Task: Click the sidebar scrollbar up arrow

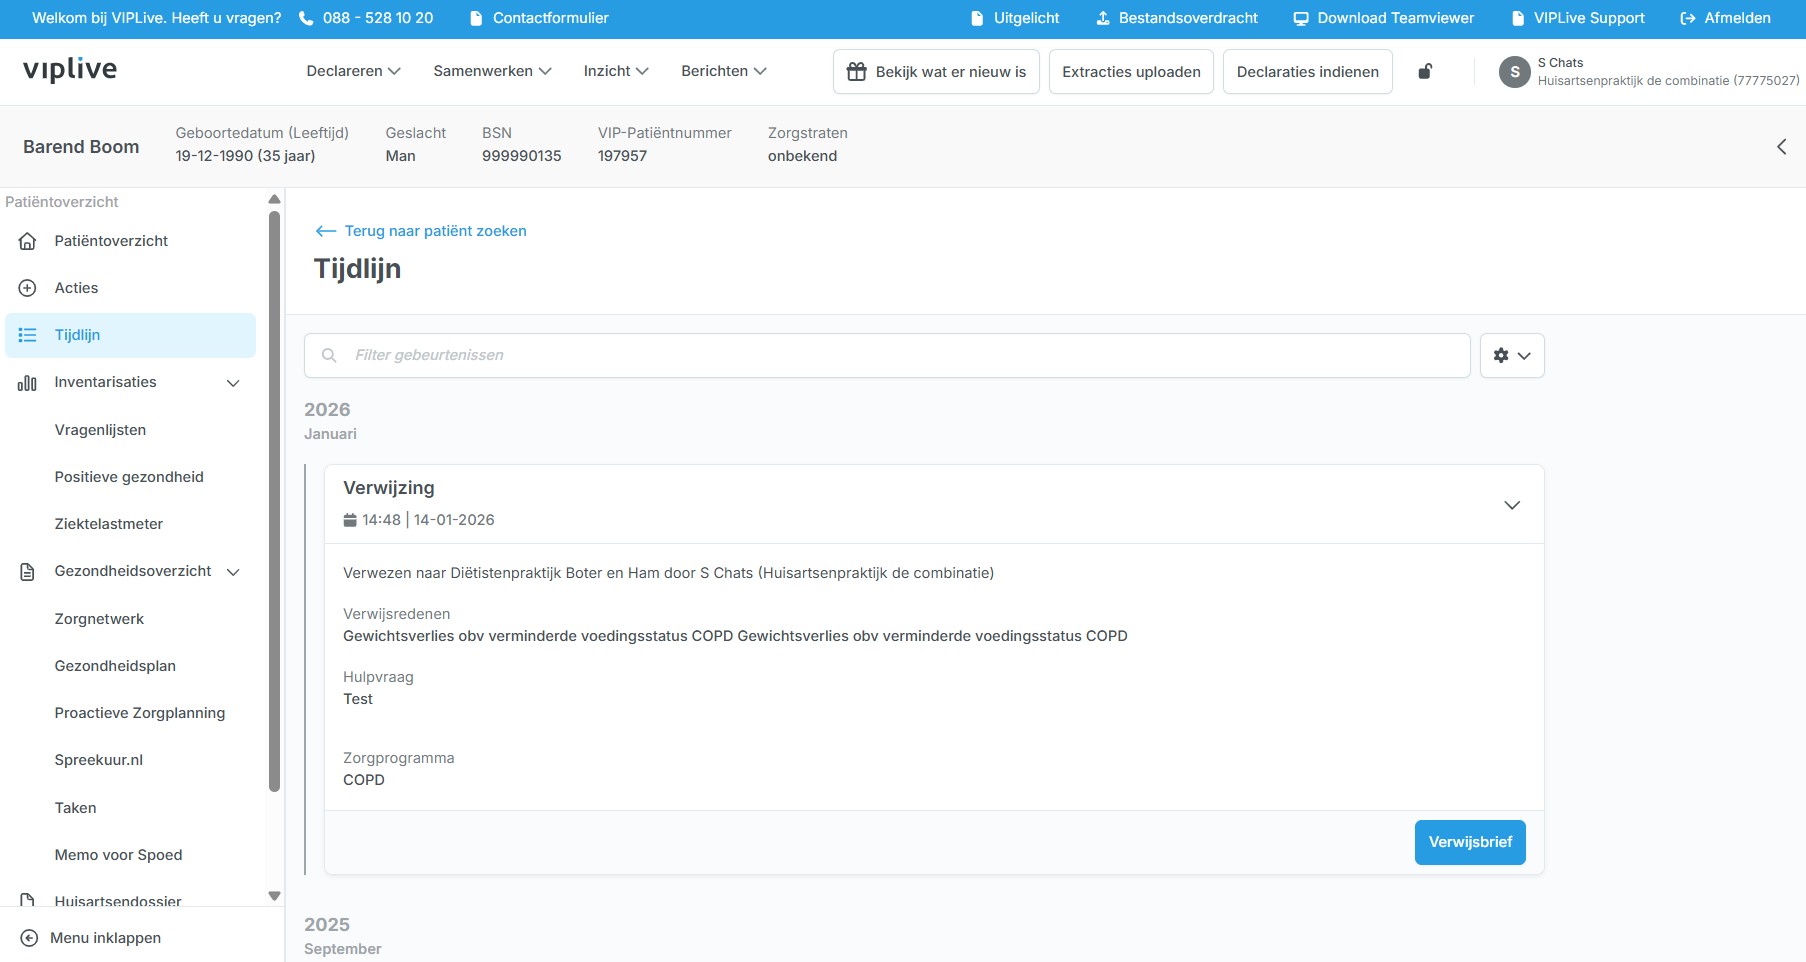Action: 274,200
